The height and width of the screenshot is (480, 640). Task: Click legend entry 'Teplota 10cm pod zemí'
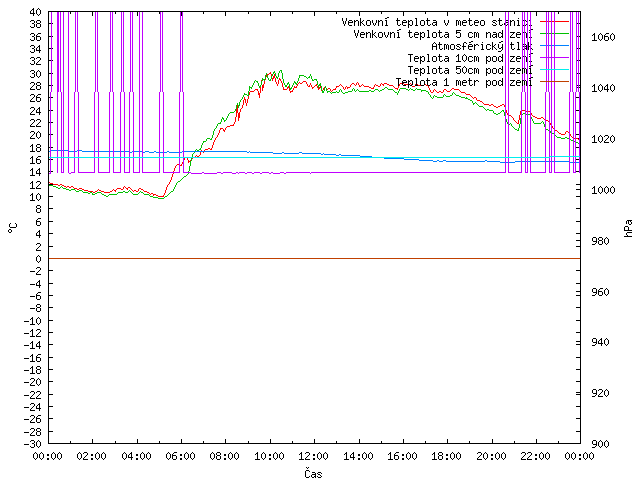point(470,58)
